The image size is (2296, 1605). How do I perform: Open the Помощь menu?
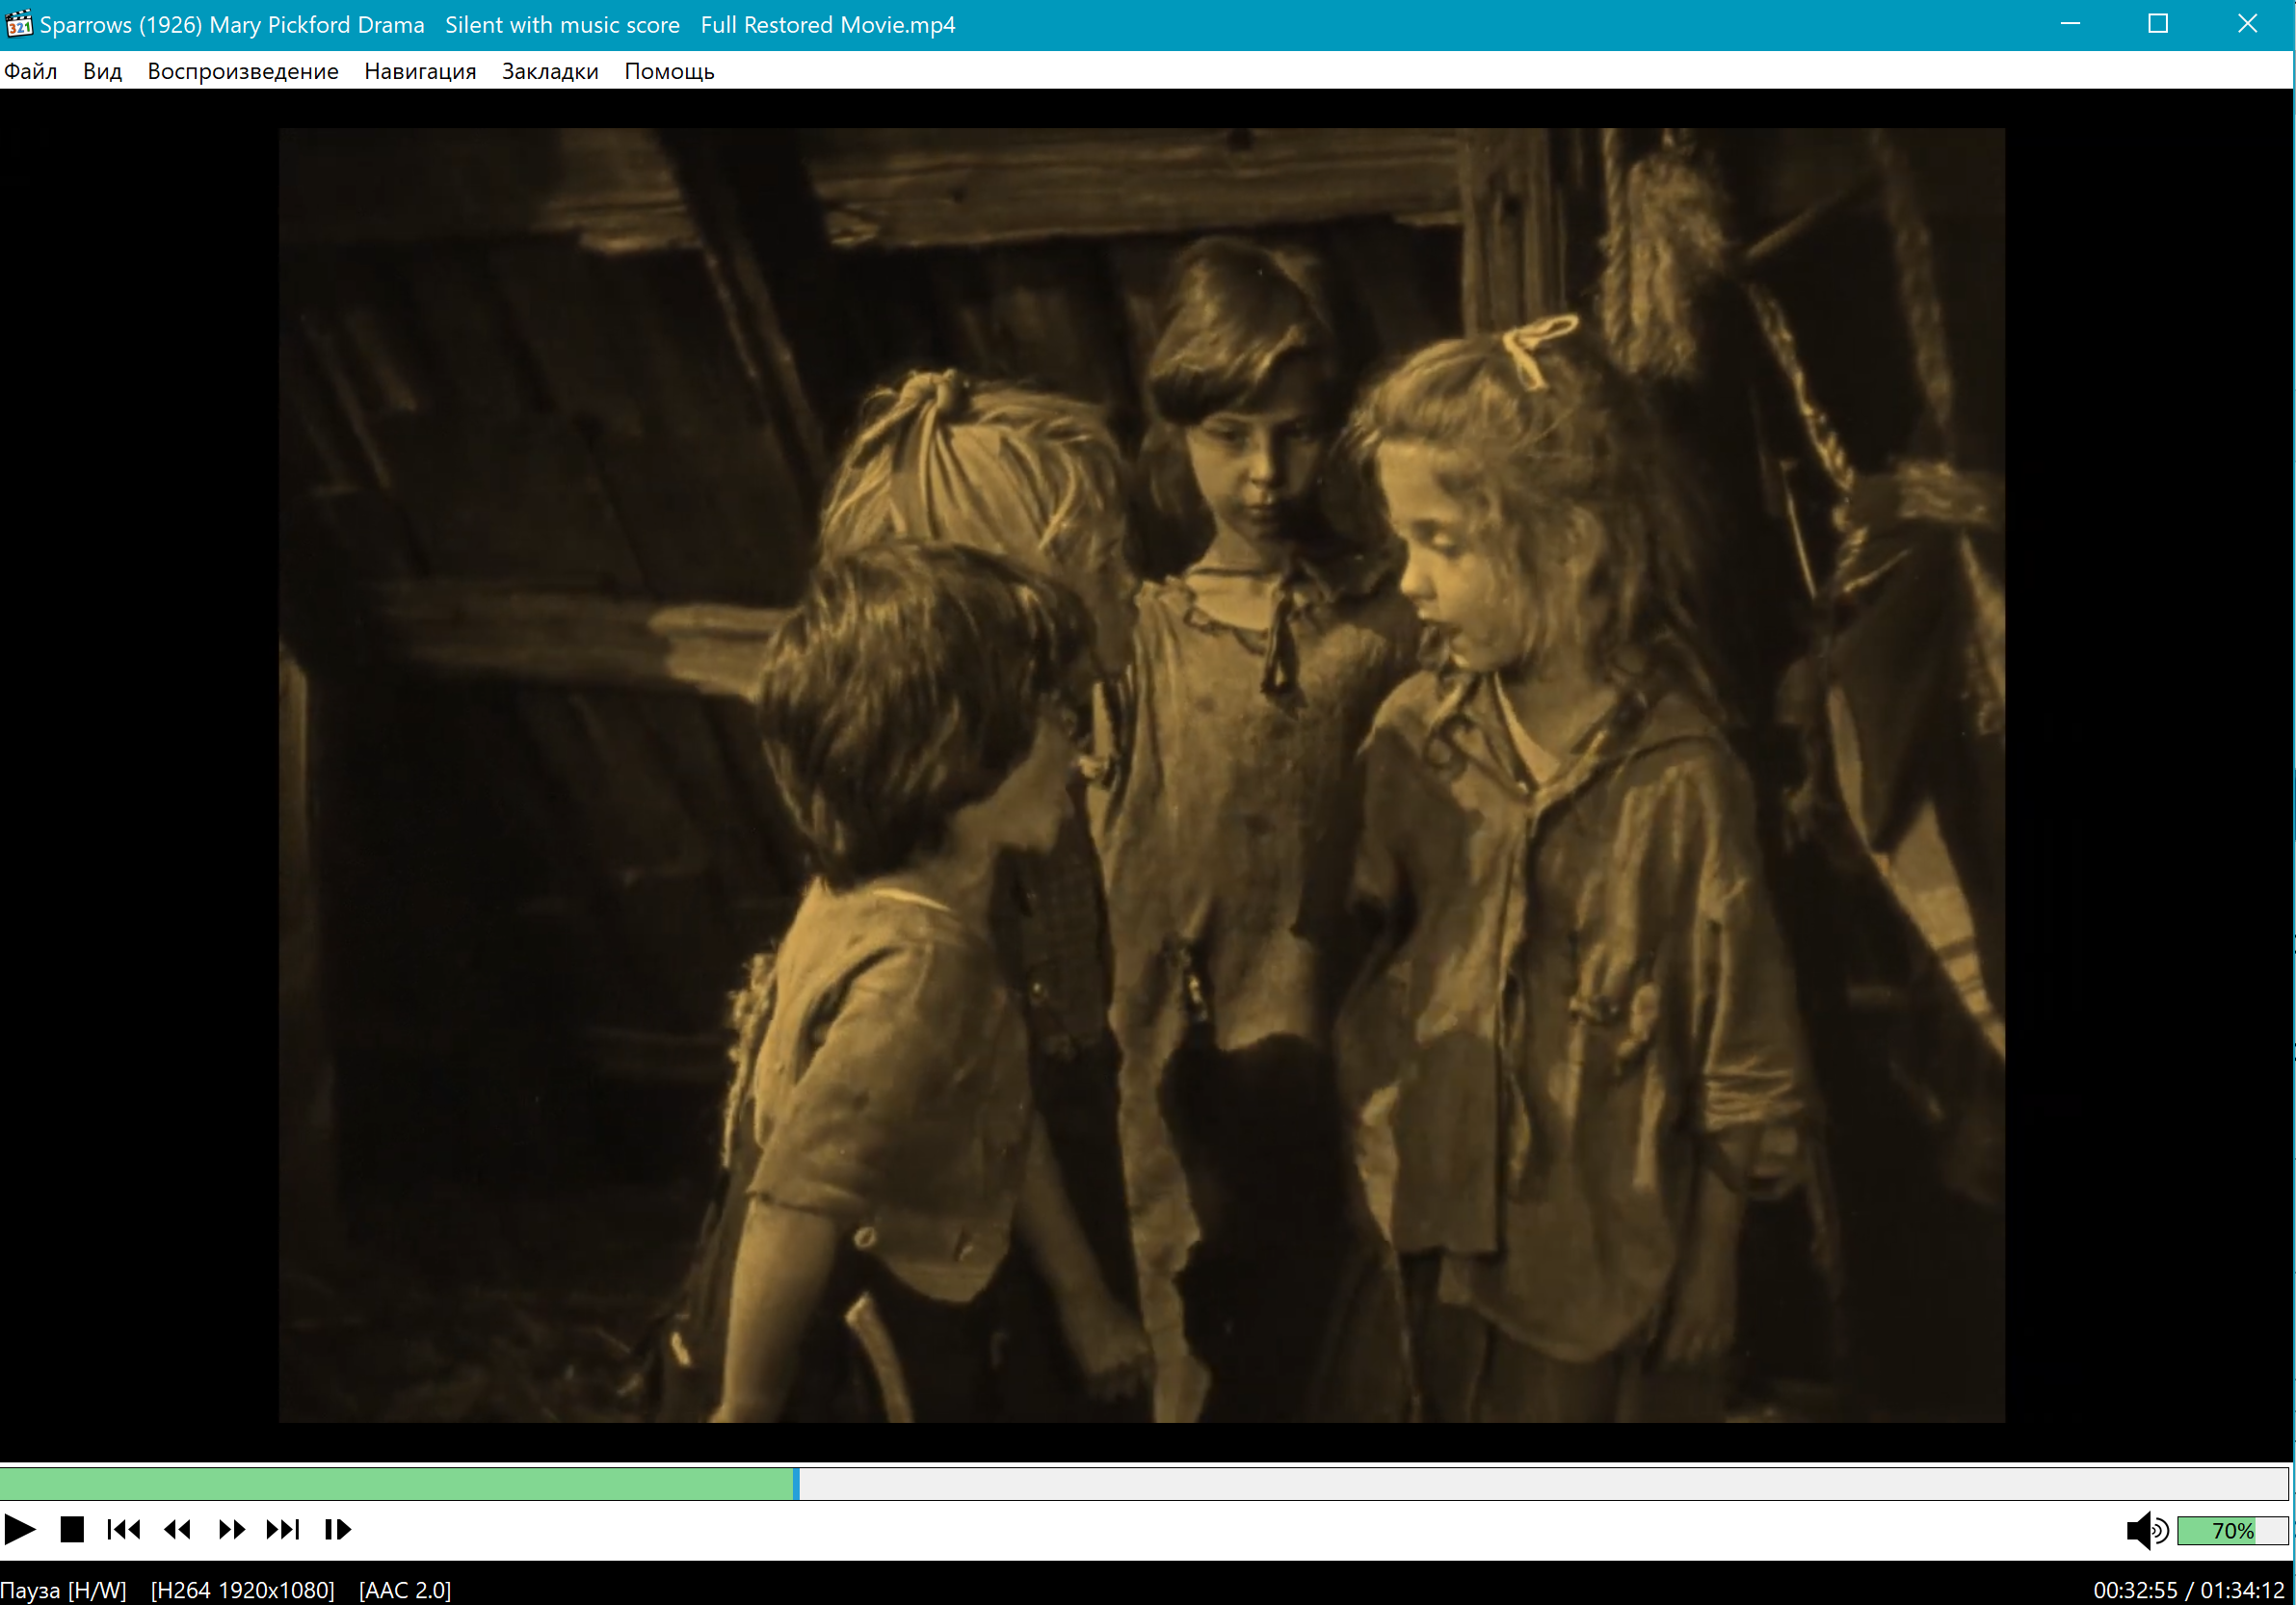click(669, 71)
